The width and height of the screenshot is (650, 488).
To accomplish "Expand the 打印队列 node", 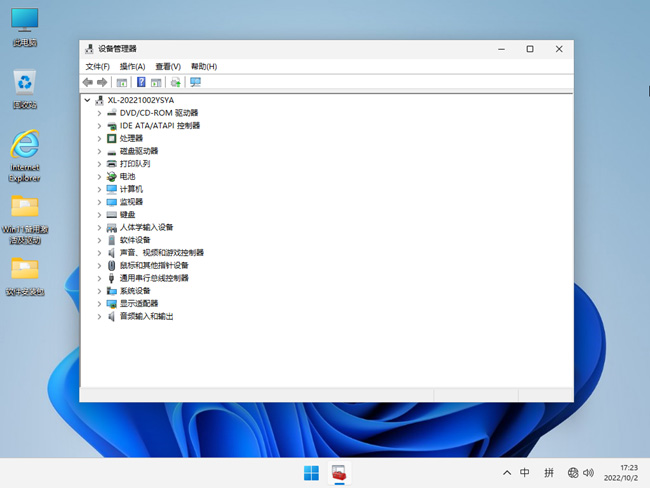I will point(99,164).
